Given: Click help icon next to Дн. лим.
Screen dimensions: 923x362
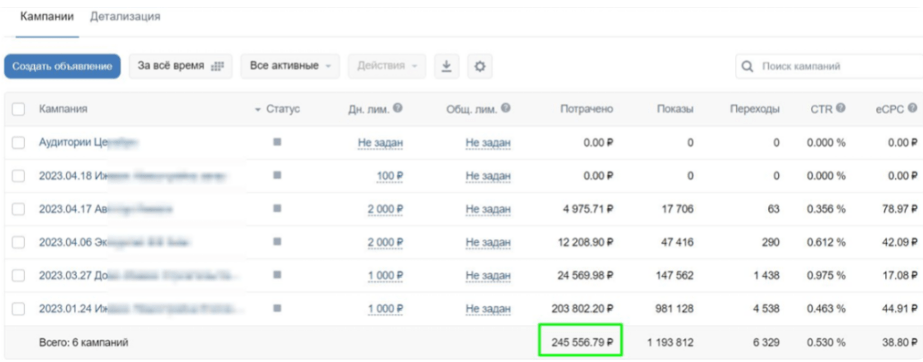Looking at the screenshot, I should (x=398, y=108).
